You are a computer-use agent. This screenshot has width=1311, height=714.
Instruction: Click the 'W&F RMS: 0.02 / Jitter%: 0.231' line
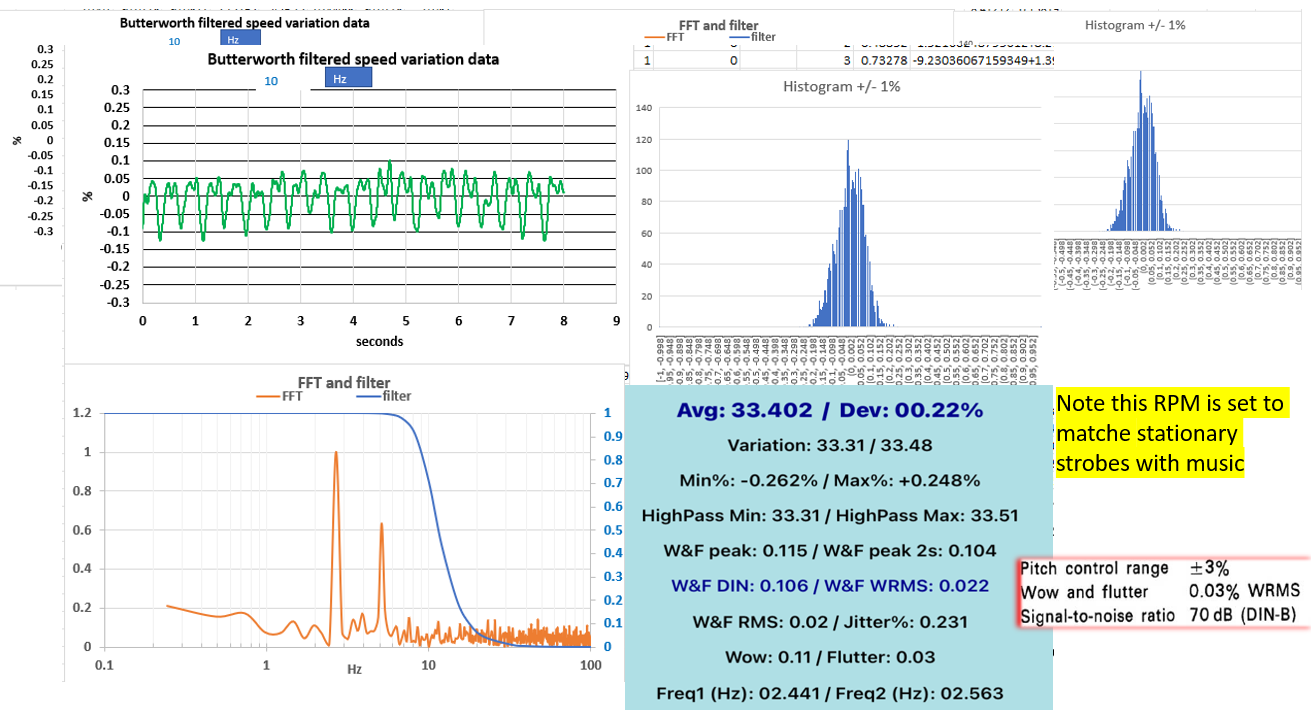(829, 621)
